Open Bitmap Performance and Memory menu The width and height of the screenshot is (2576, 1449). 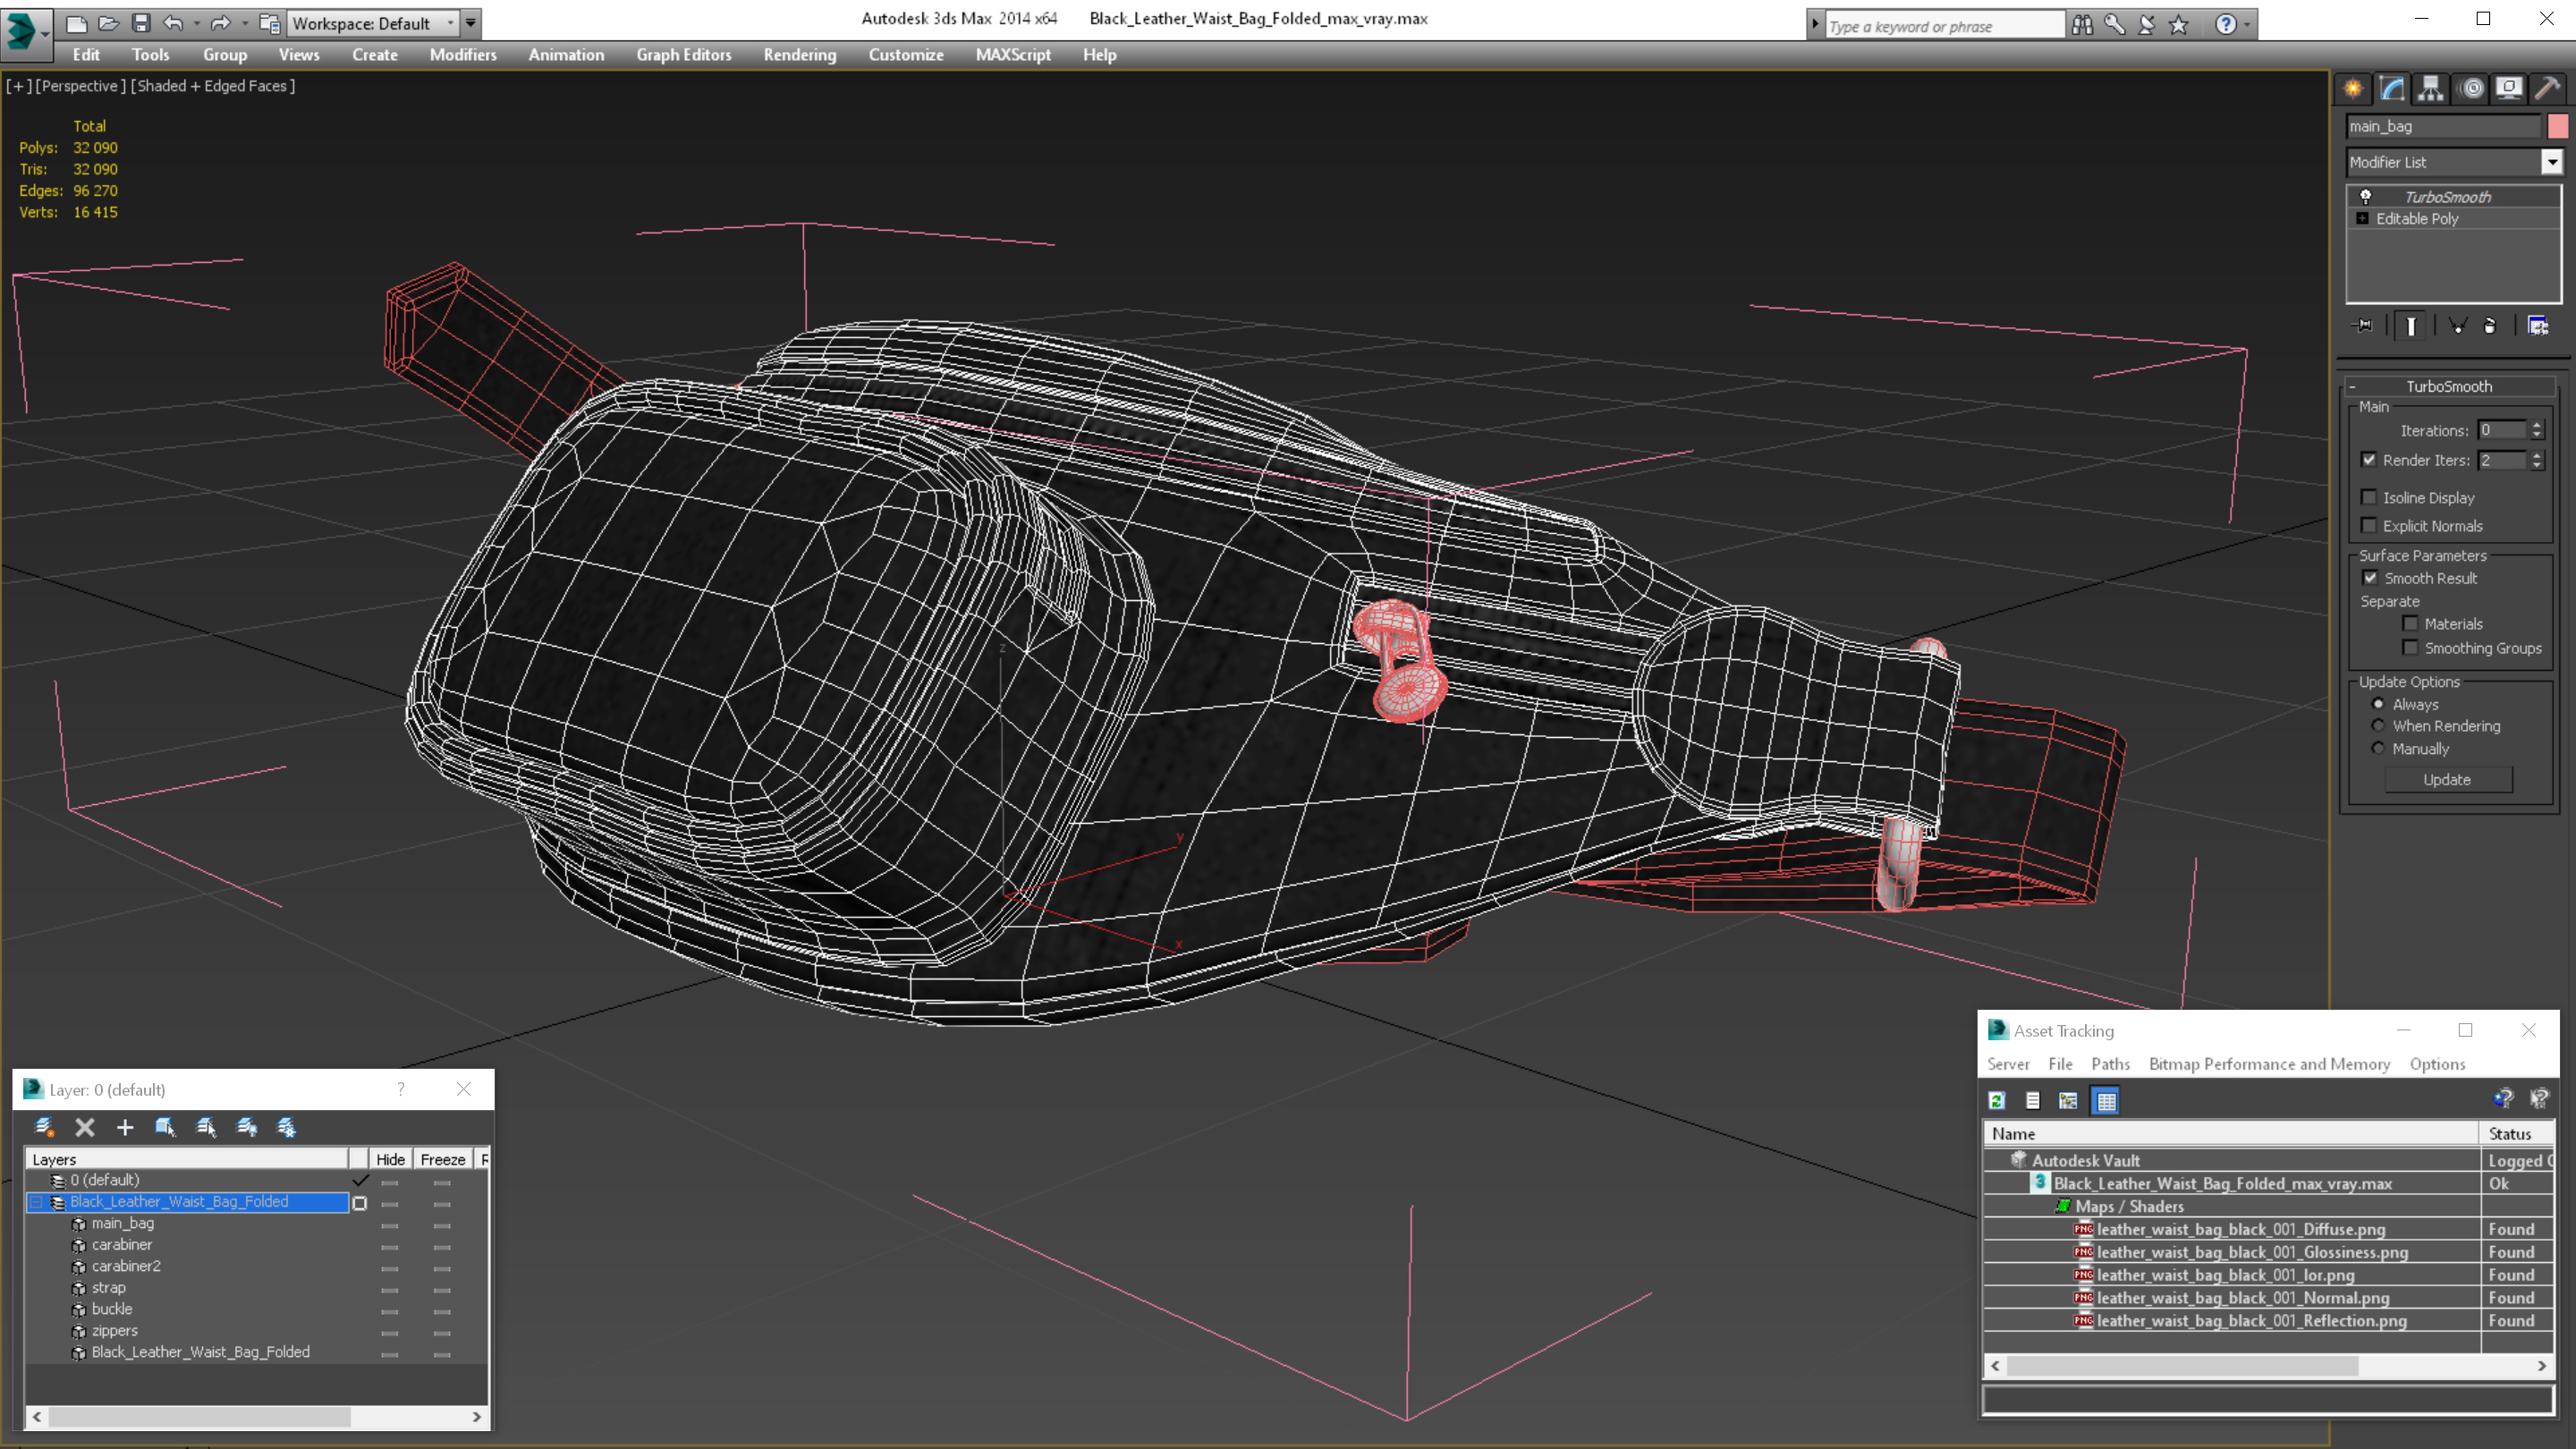point(2270,1064)
